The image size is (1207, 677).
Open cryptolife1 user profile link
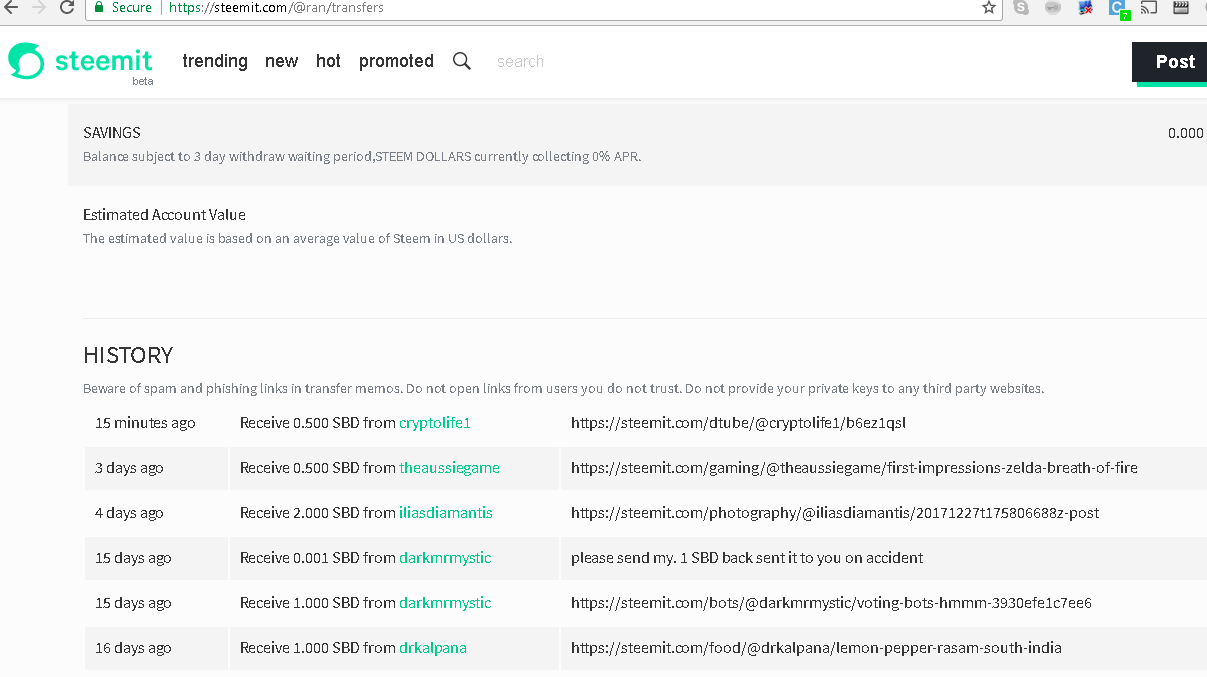[434, 423]
